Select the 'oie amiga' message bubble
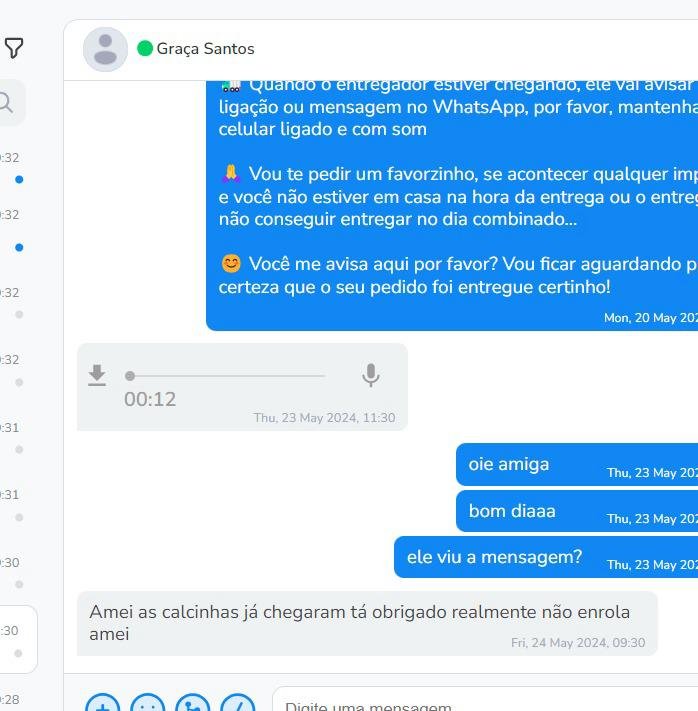The image size is (698, 711). [577, 465]
